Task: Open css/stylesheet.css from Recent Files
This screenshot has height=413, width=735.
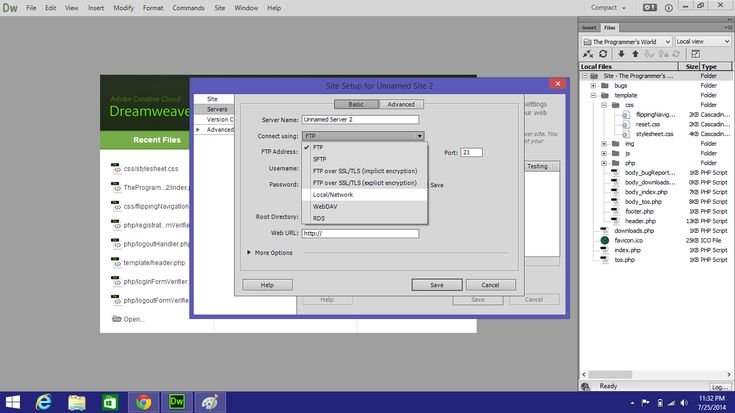Action: [x=151, y=168]
